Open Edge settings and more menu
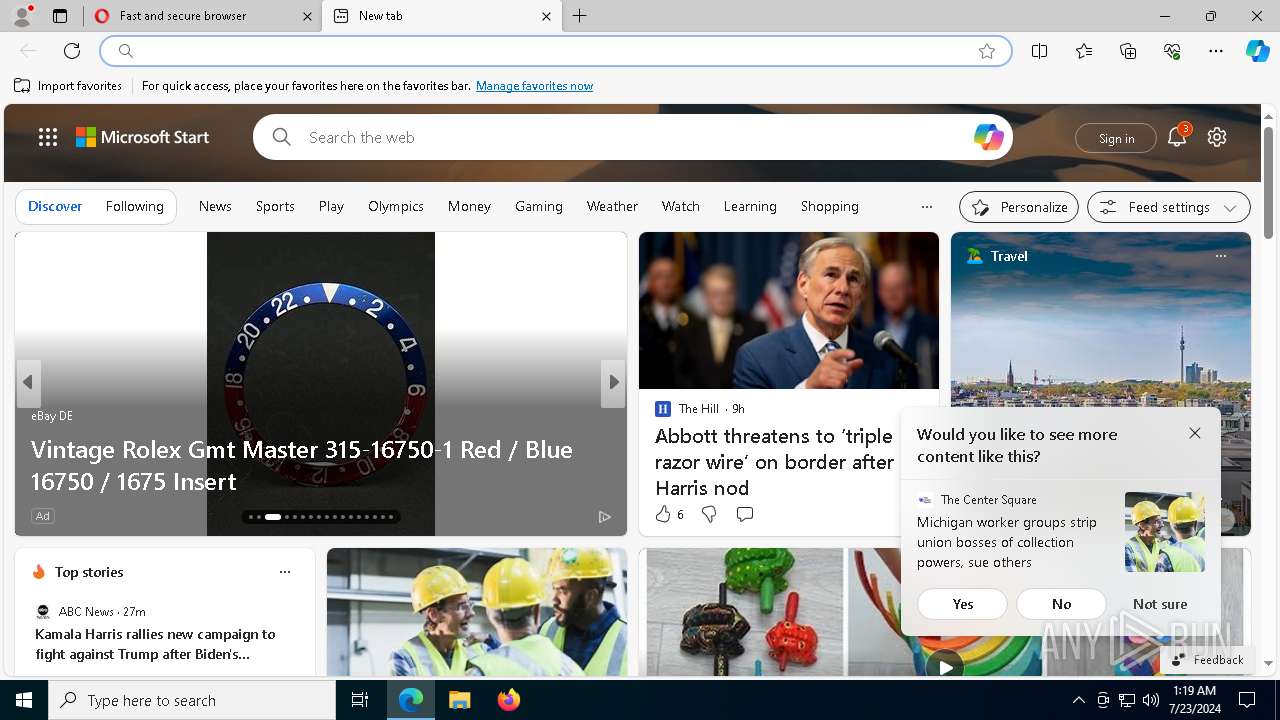This screenshot has height=720, width=1280. tap(1216, 51)
